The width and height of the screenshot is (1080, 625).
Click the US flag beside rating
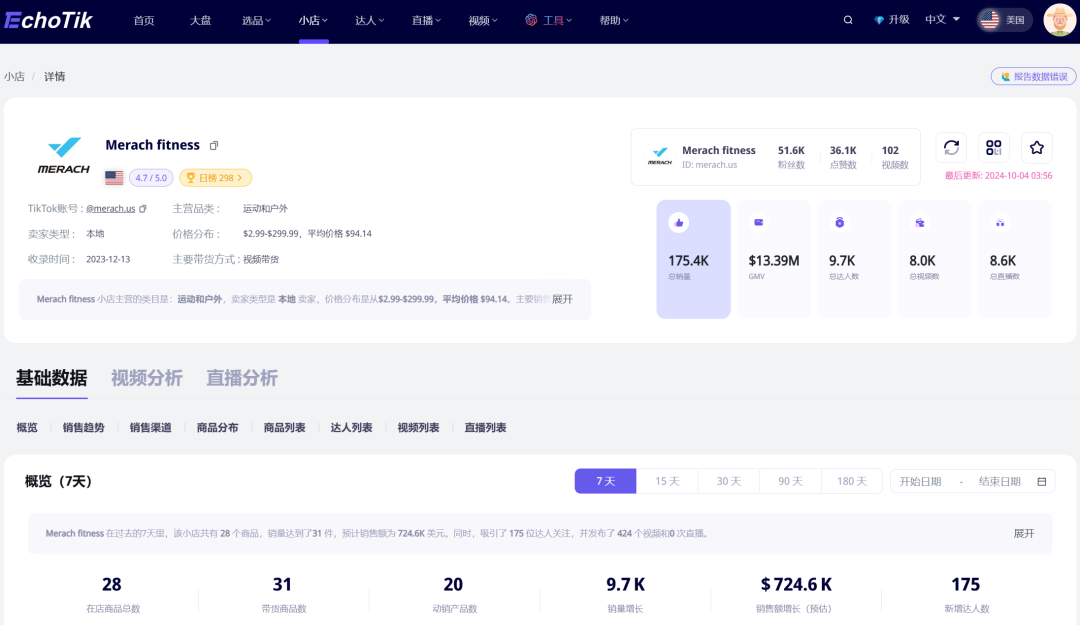[x=114, y=178]
